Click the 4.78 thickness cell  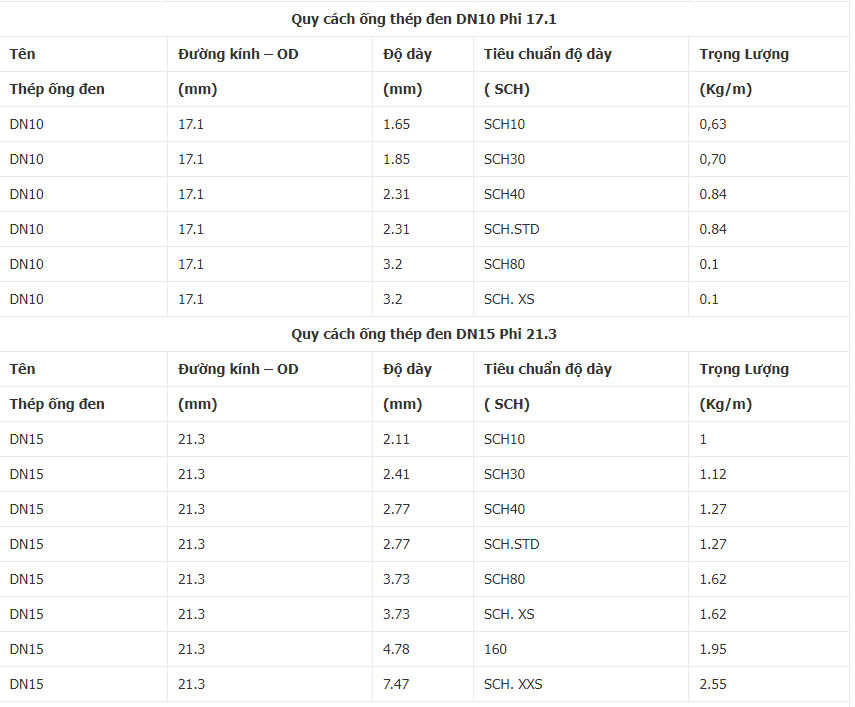point(397,649)
